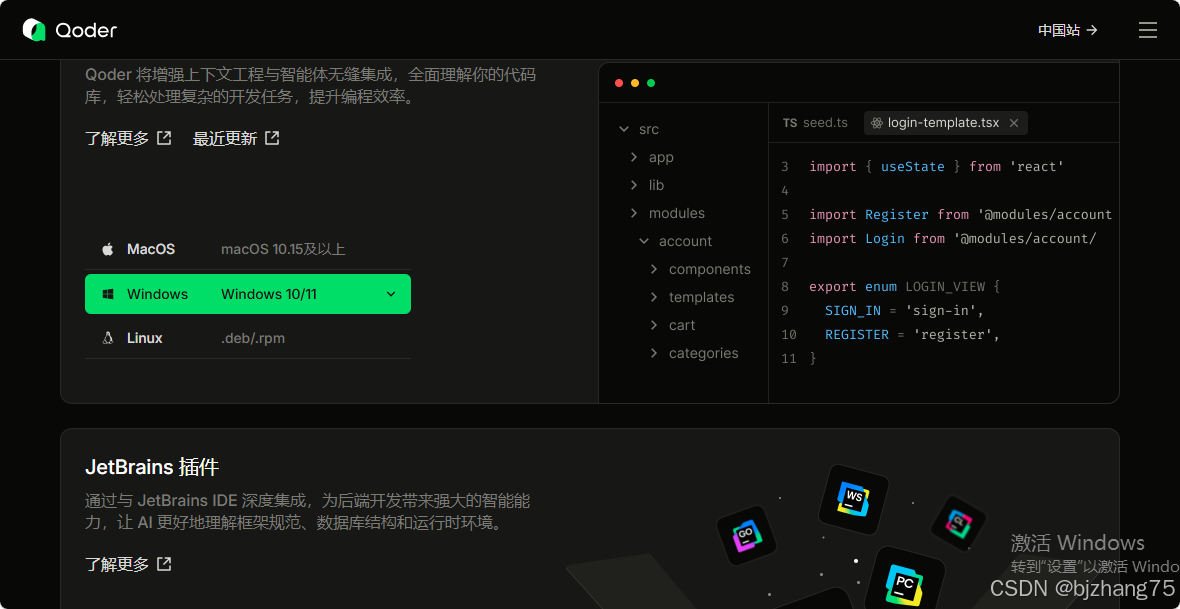Click the import Login code line
Image resolution: width=1180 pixels, height=609 pixels.
952,239
